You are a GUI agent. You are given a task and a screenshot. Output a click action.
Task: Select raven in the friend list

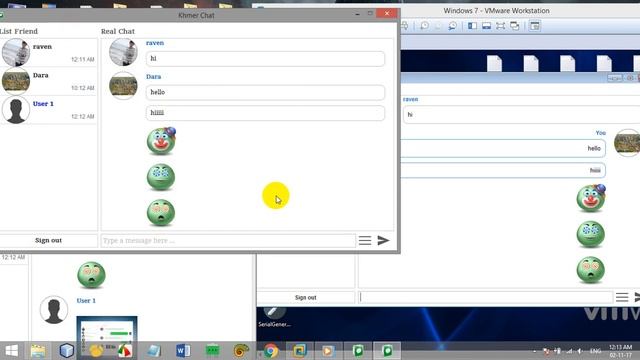[x=49, y=53]
